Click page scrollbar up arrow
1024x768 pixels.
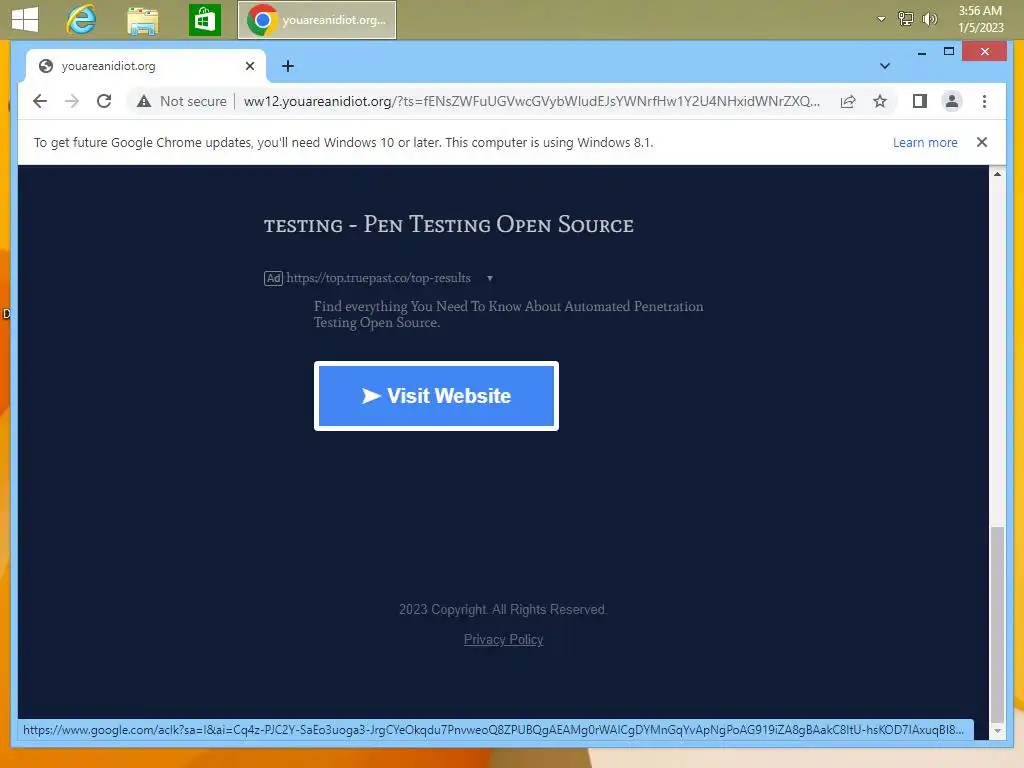[x=997, y=174]
